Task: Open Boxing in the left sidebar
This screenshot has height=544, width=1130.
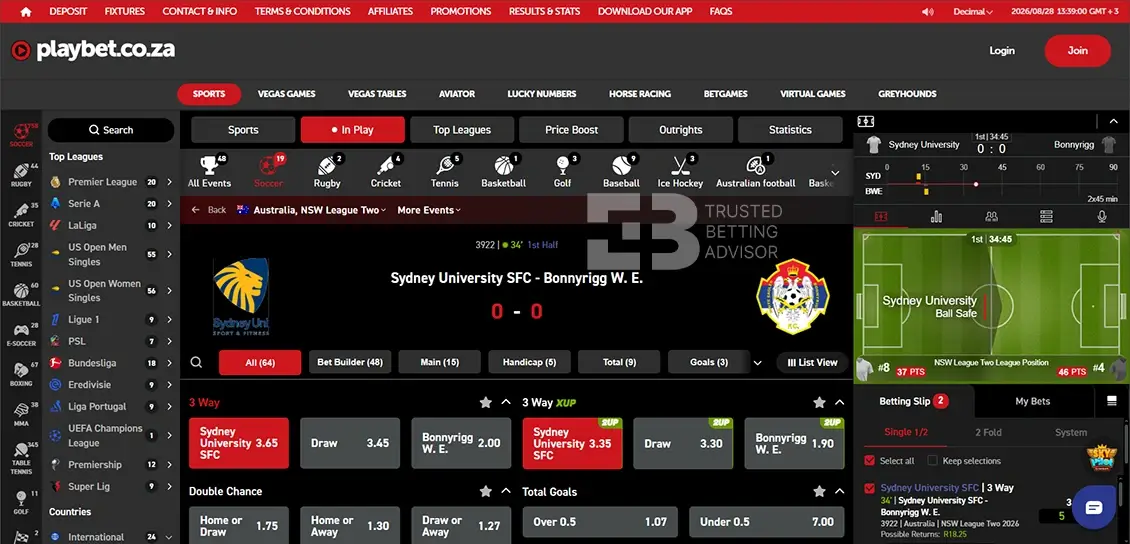Action: coord(22,374)
